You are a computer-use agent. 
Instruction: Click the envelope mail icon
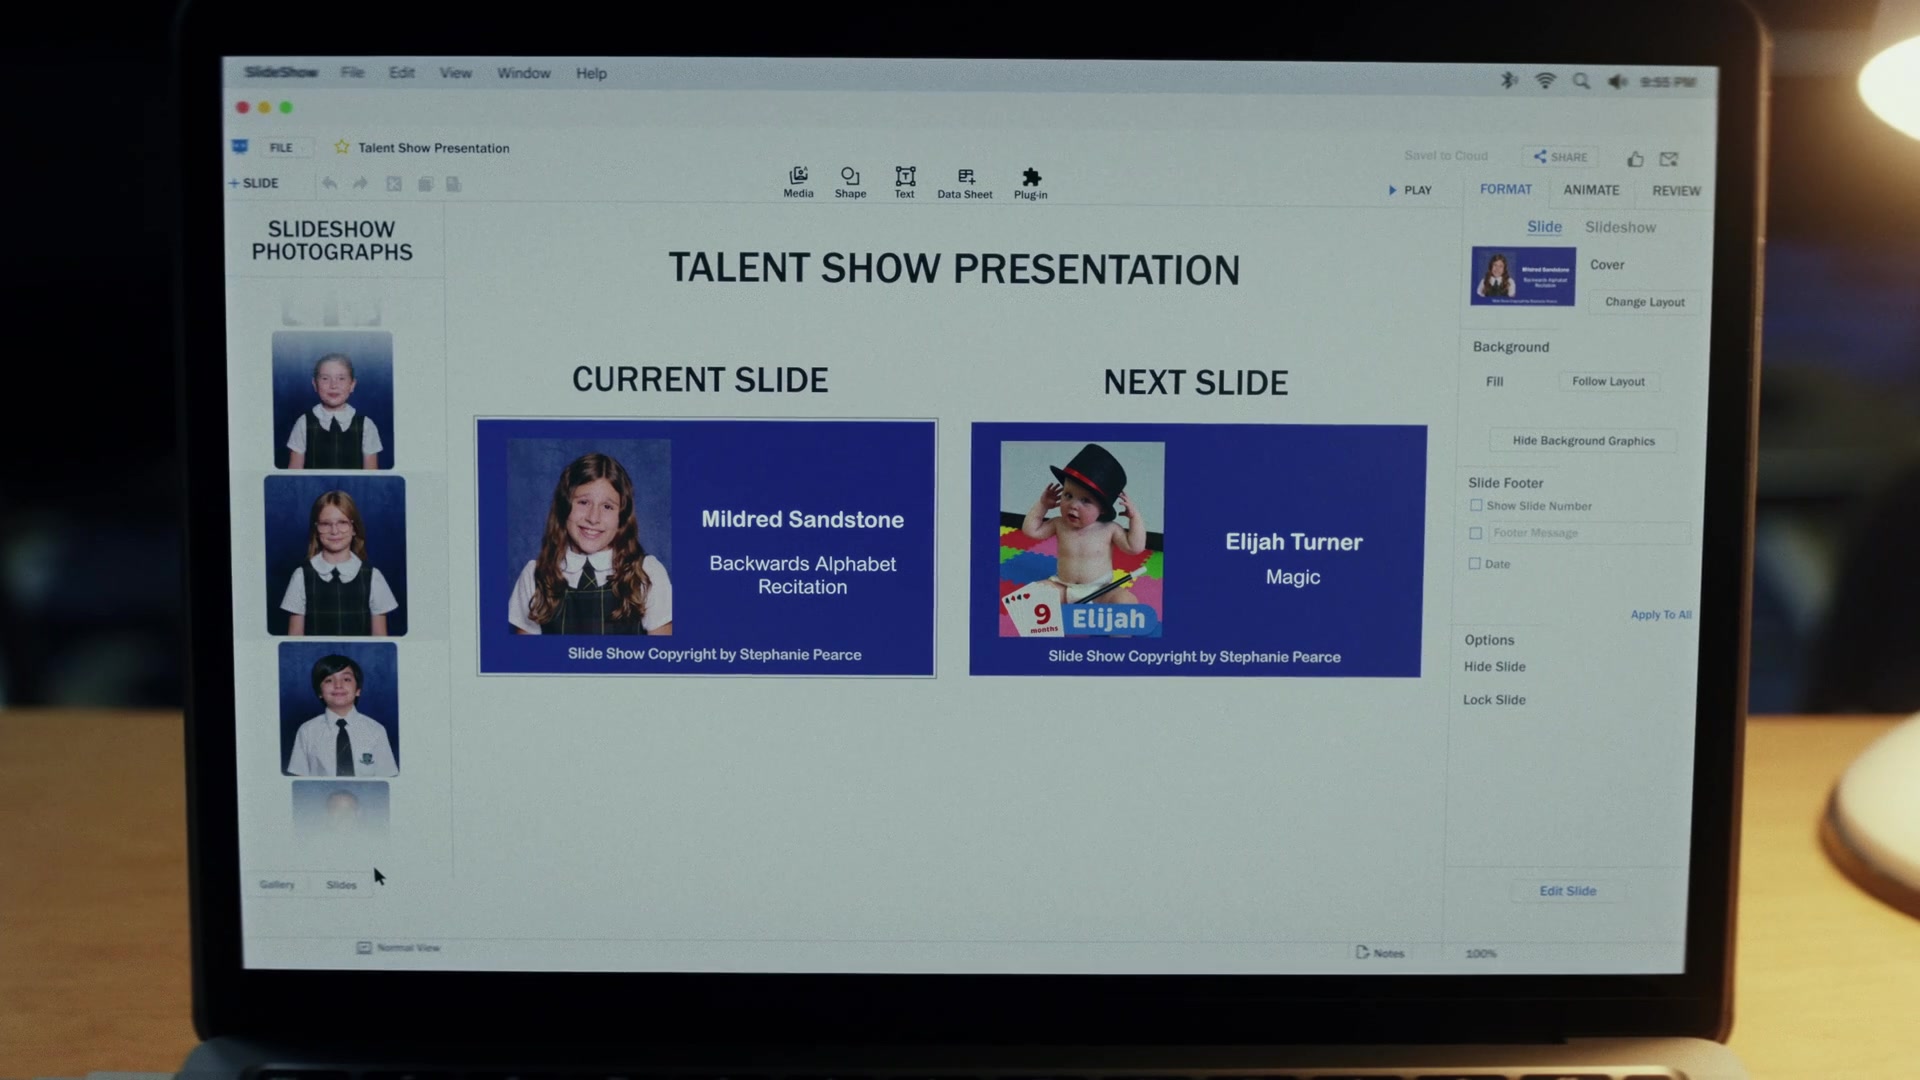(1669, 159)
